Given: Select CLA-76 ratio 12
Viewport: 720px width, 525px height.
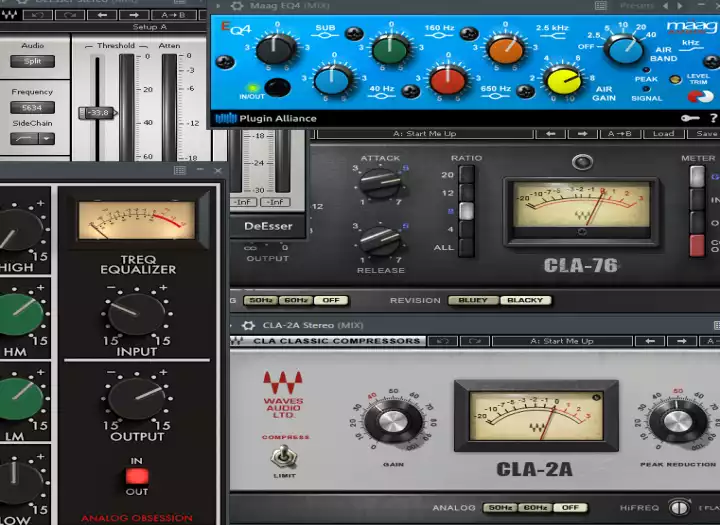Looking at the screenshot, I should [x=466, y=193].
